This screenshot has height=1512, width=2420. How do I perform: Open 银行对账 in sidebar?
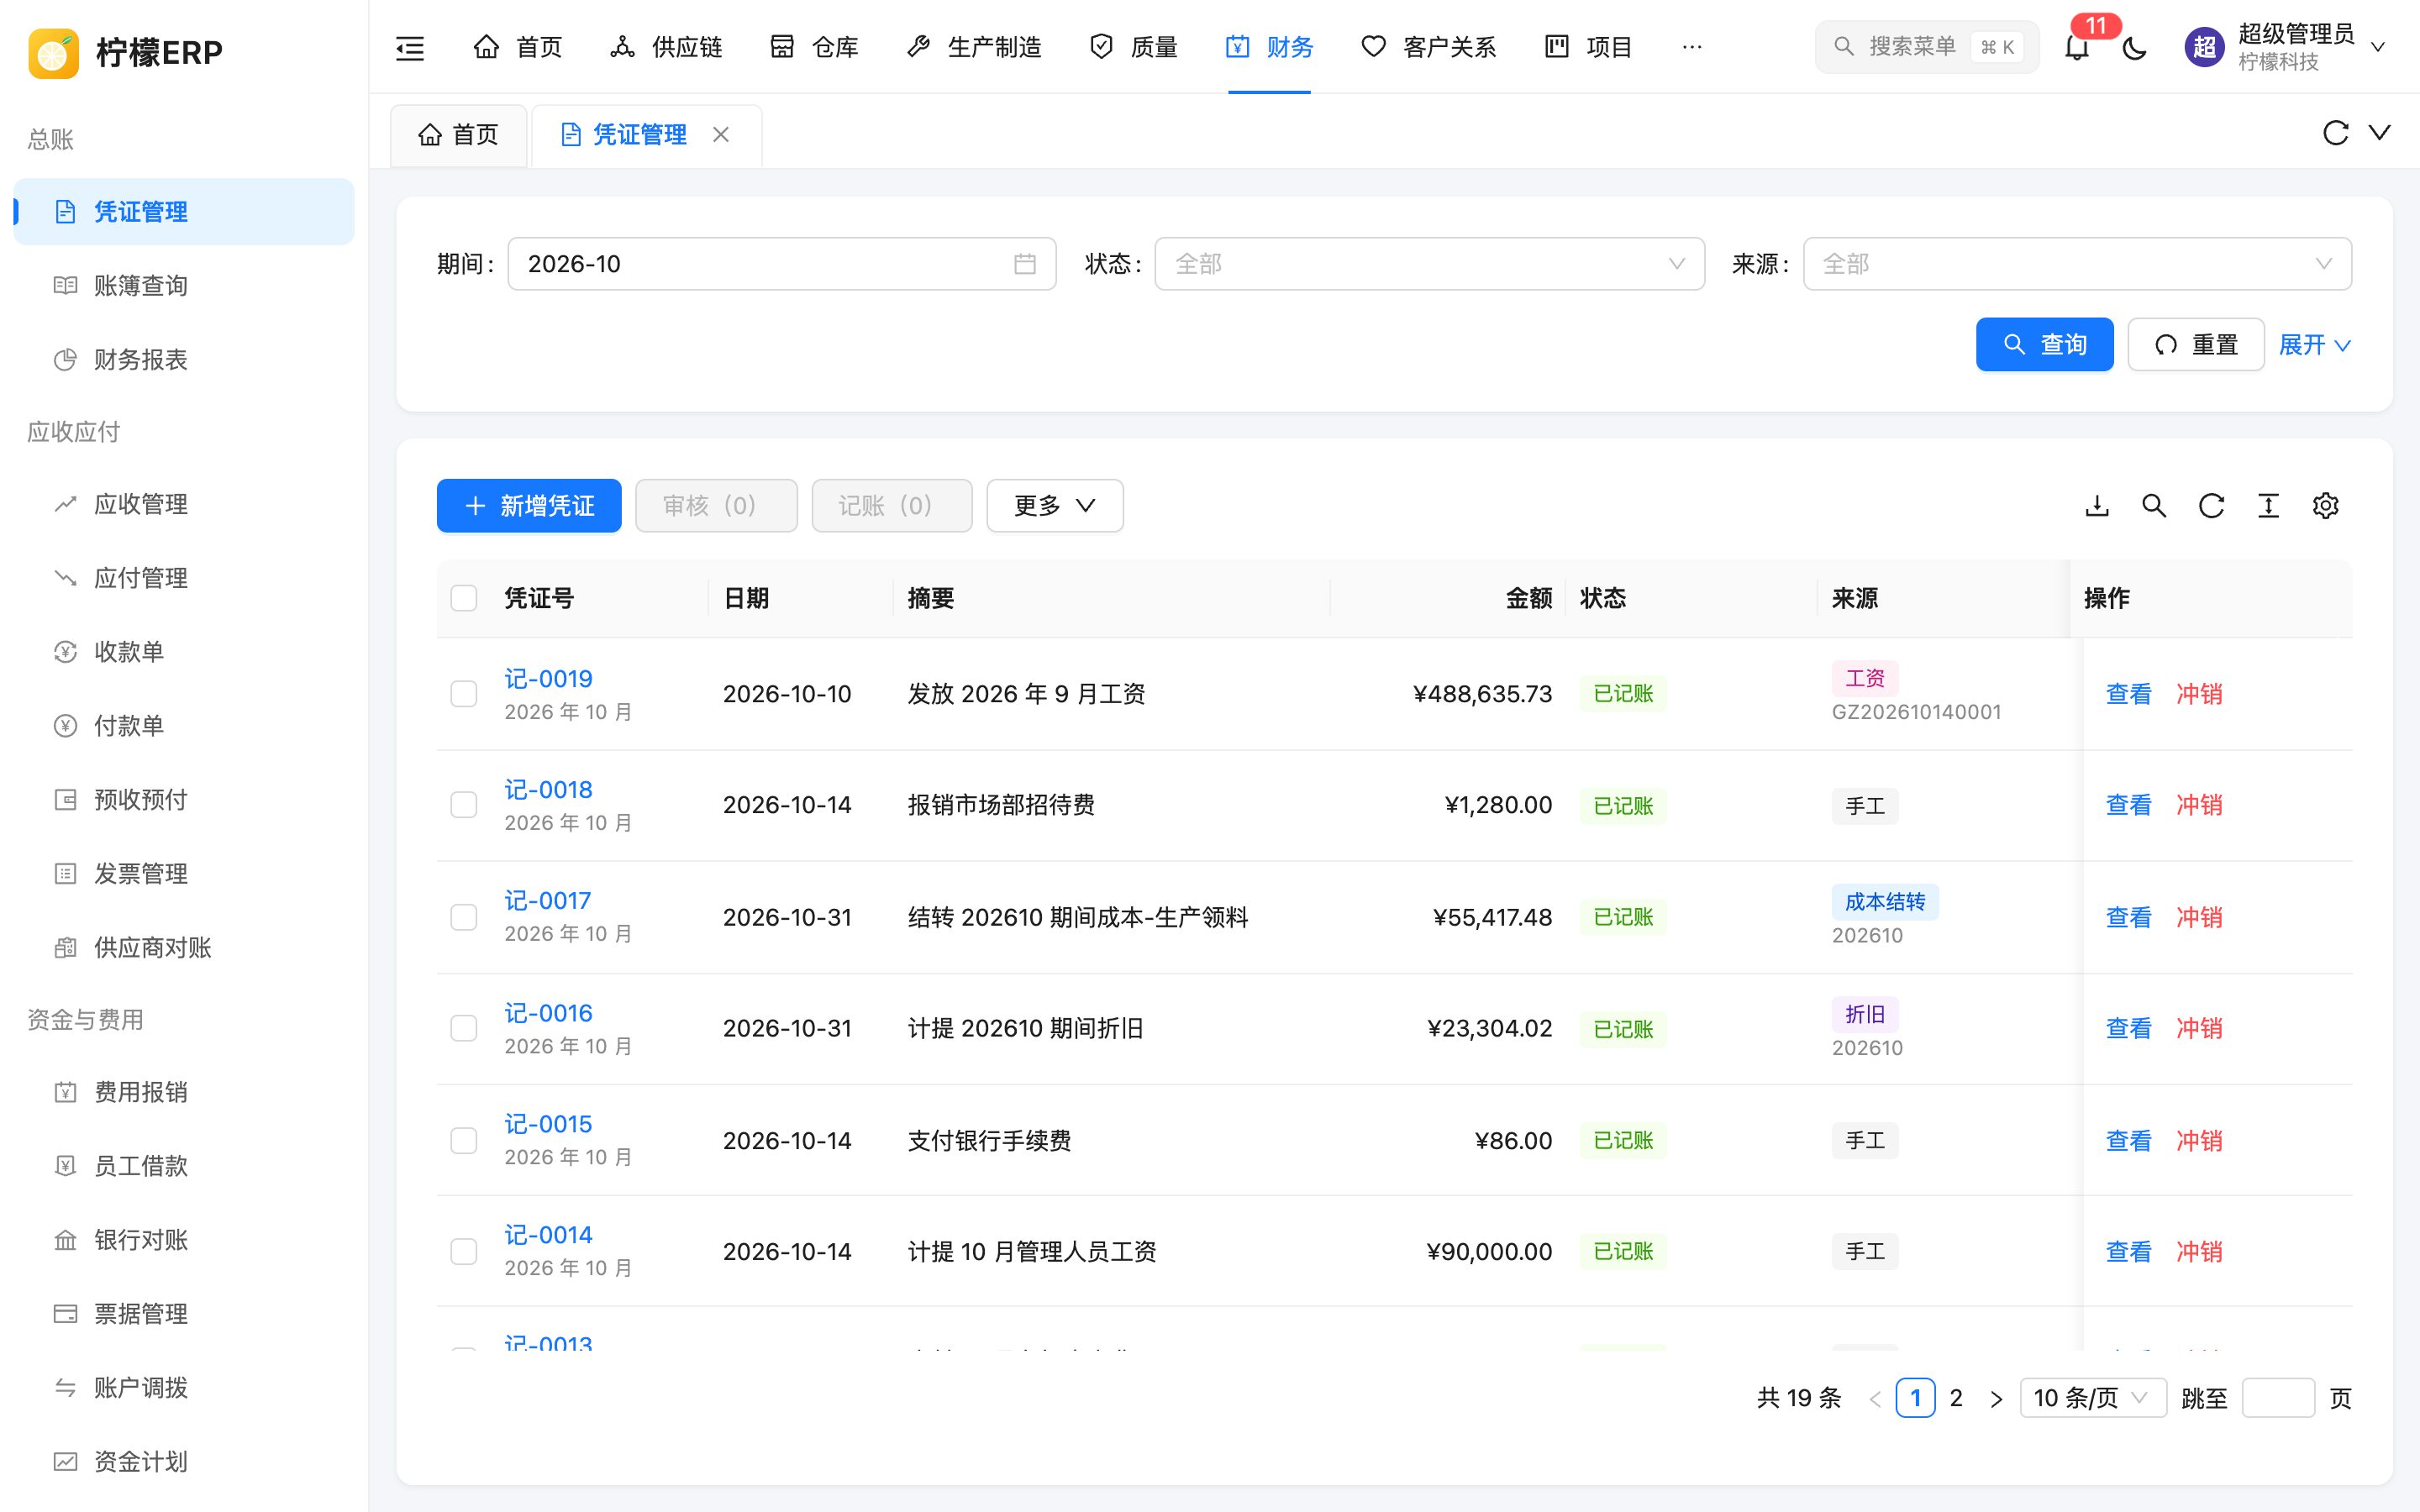pyautogui.click(x=184, y=1240)
